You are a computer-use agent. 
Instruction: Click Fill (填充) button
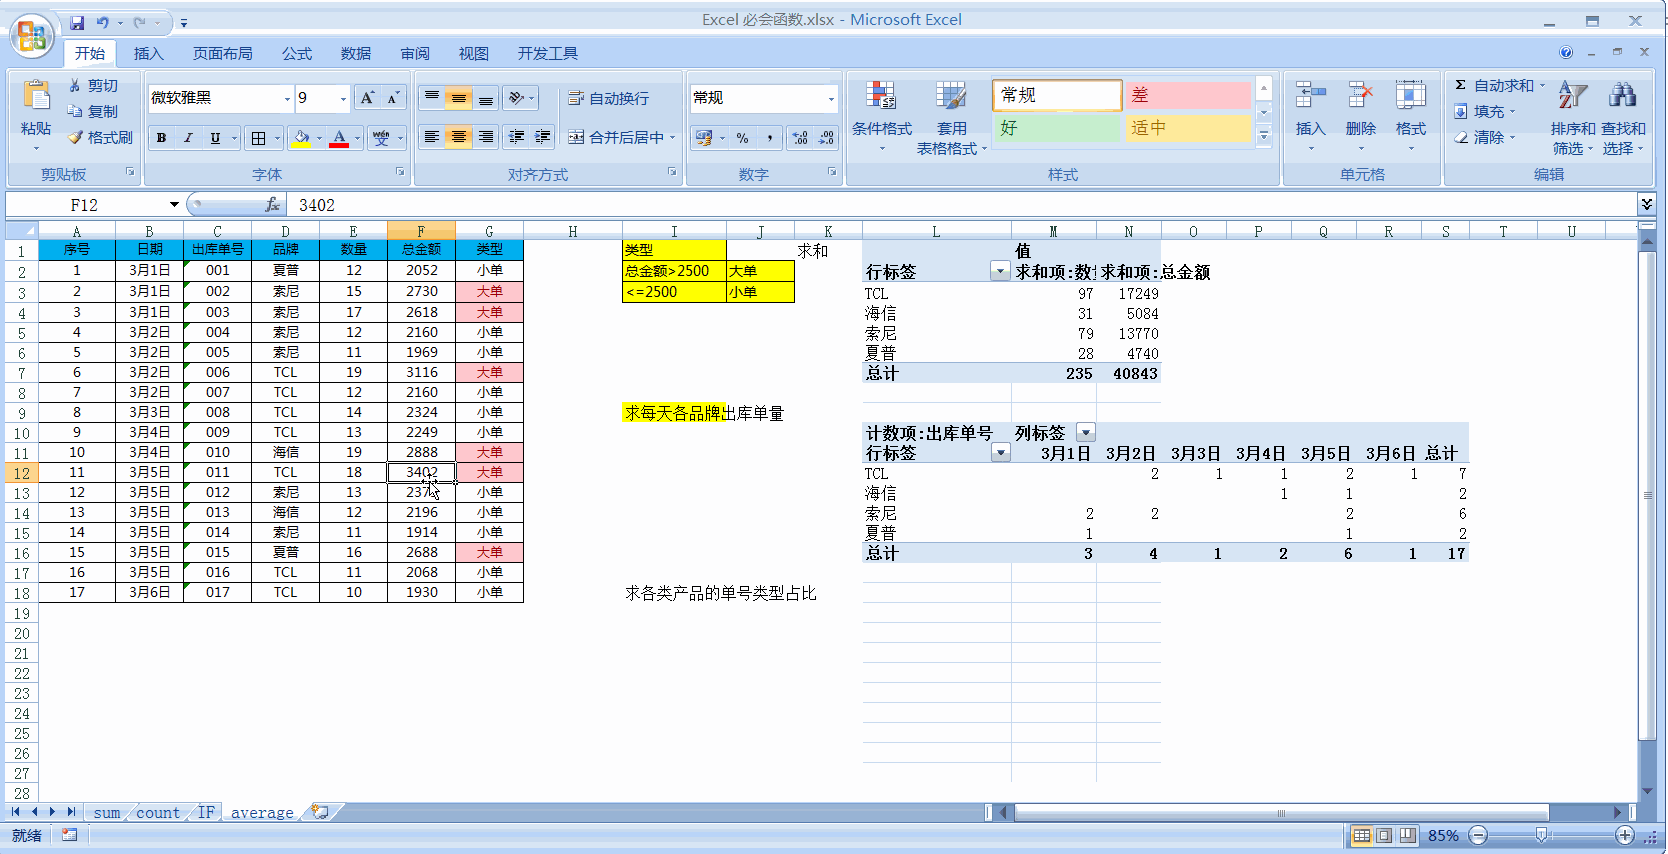point(1484,112)
